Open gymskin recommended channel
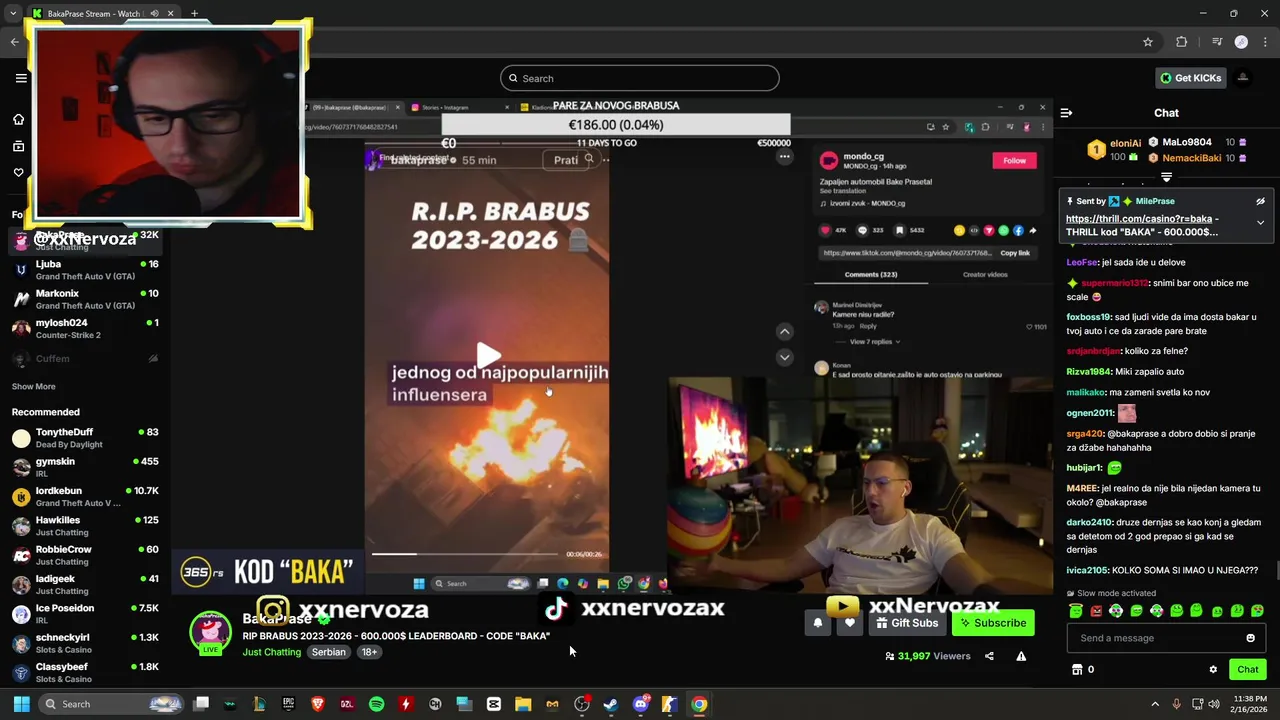The width and height of the screenshot is (1280, 720). click(x=85, y=467)
